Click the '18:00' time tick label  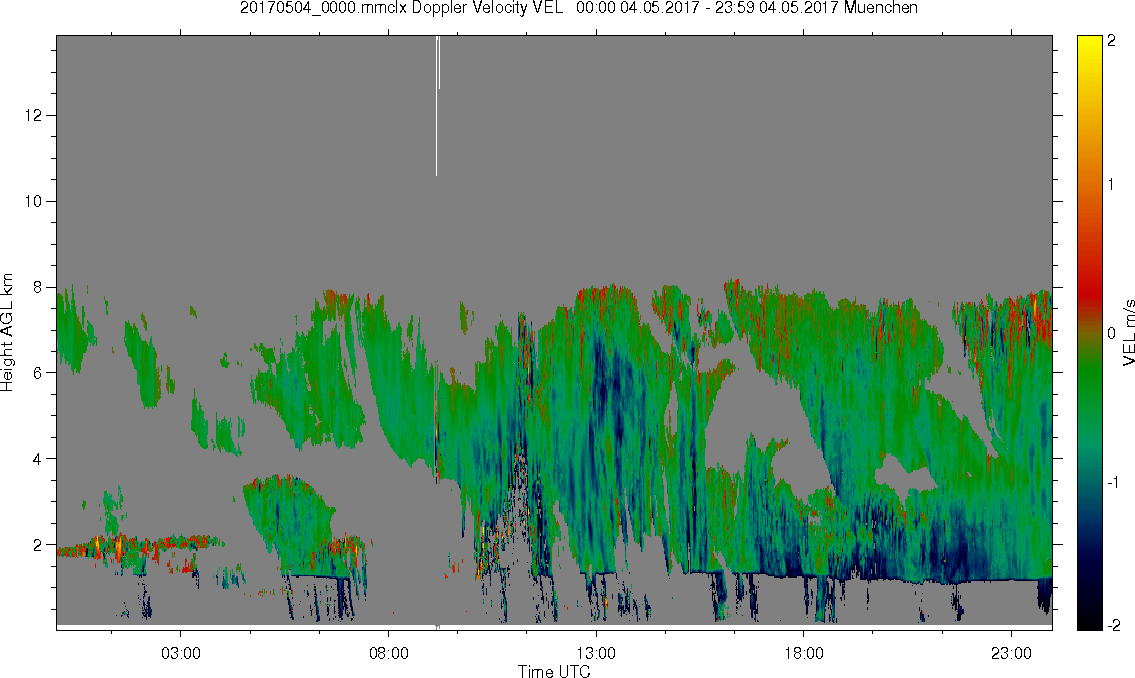[x=803, y=653]
